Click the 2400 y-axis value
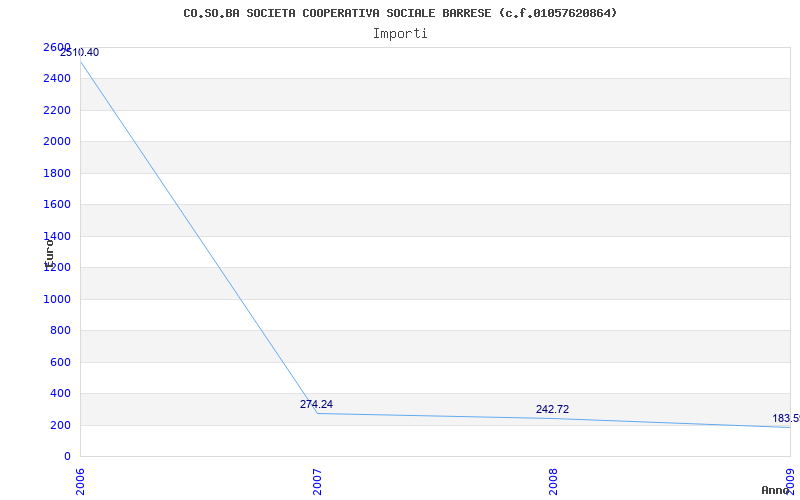 [57, 79]
